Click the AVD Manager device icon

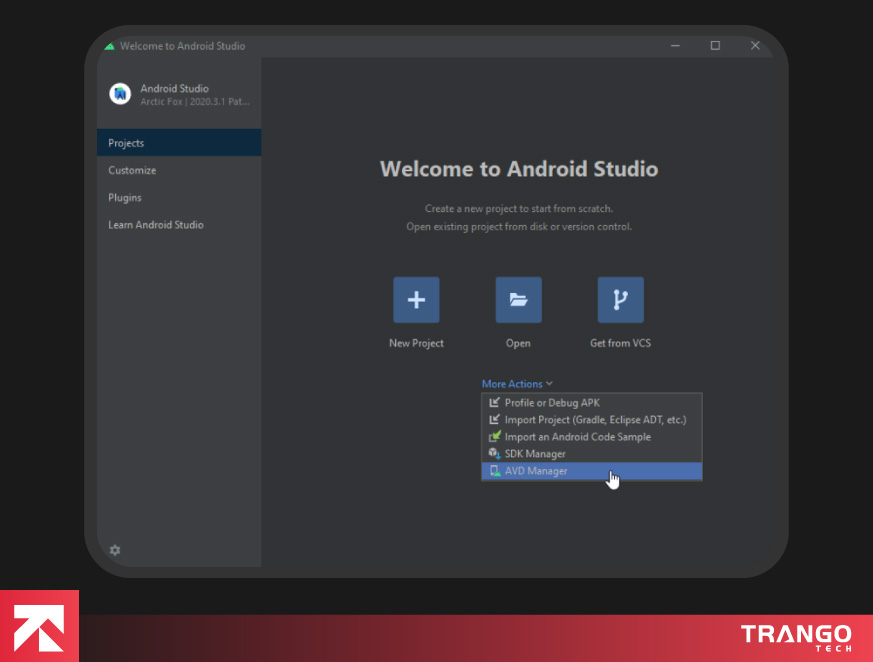[493, 471]
